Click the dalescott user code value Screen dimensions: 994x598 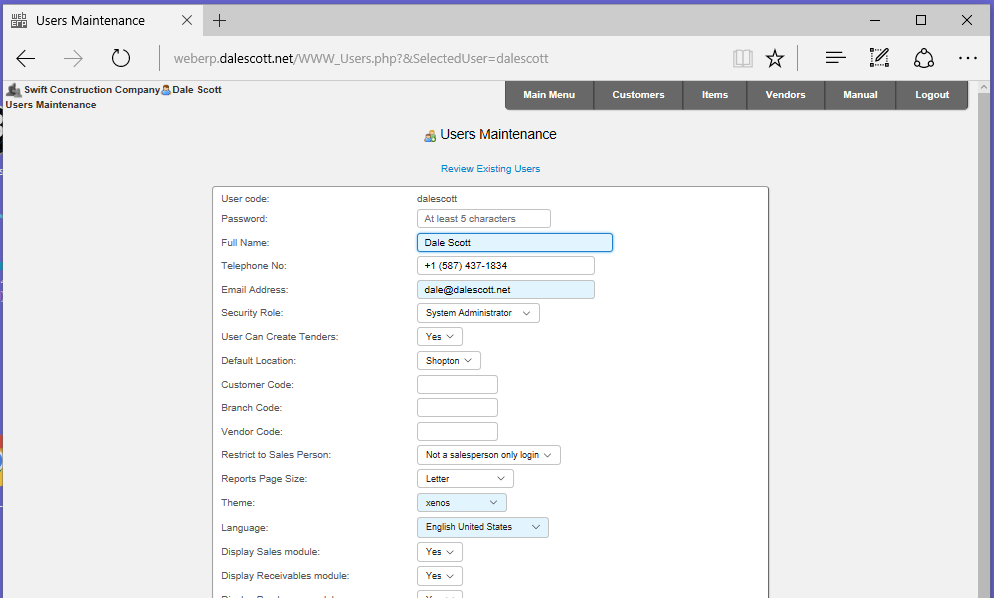437,198
